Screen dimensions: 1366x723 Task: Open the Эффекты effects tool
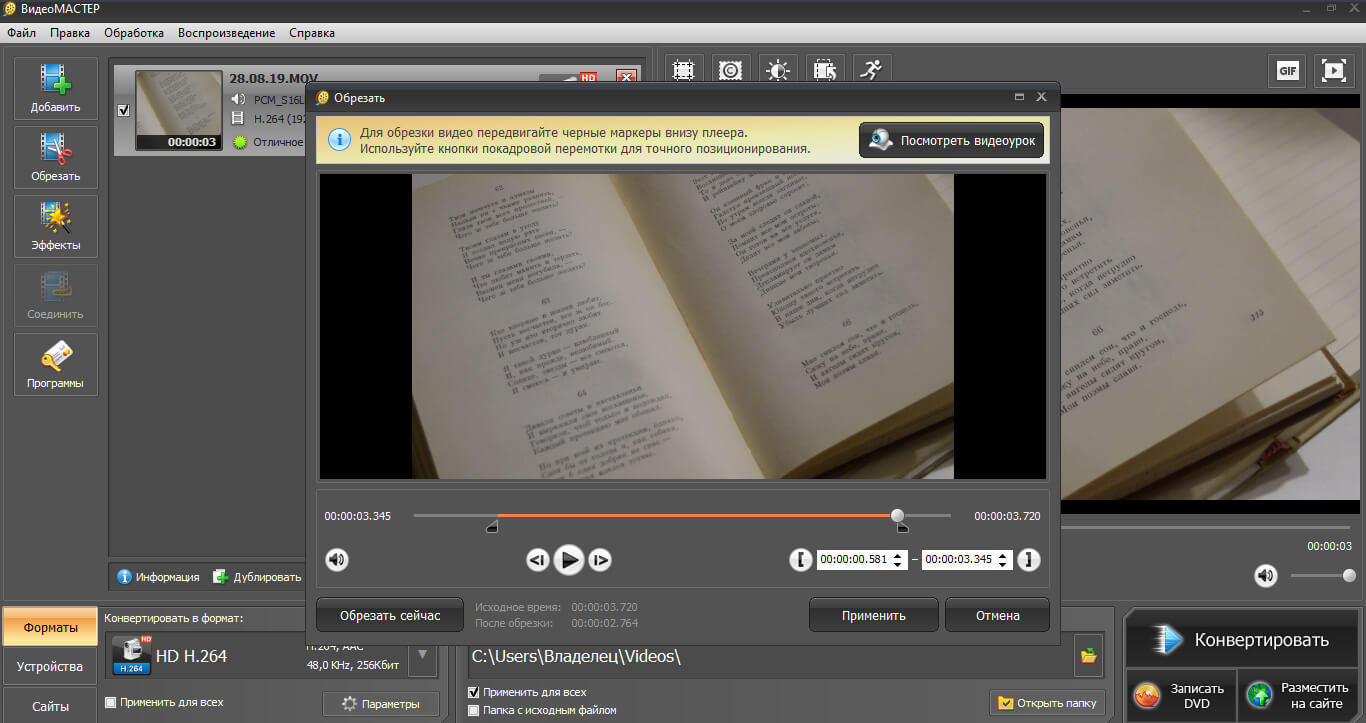[55, 226]
